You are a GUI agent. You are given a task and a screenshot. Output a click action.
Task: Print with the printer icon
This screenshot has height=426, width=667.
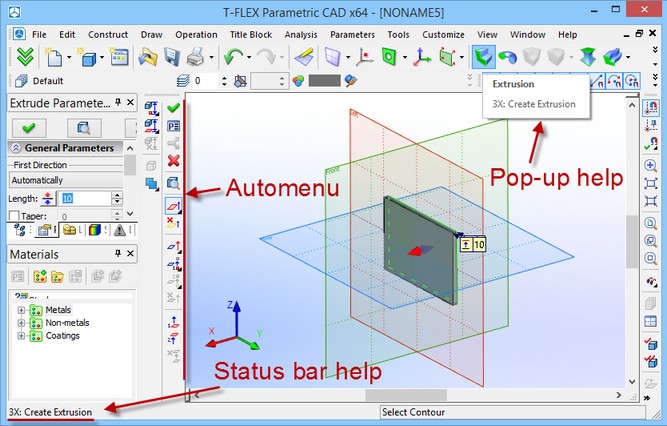pyautogui.click(x=196, y=57)
